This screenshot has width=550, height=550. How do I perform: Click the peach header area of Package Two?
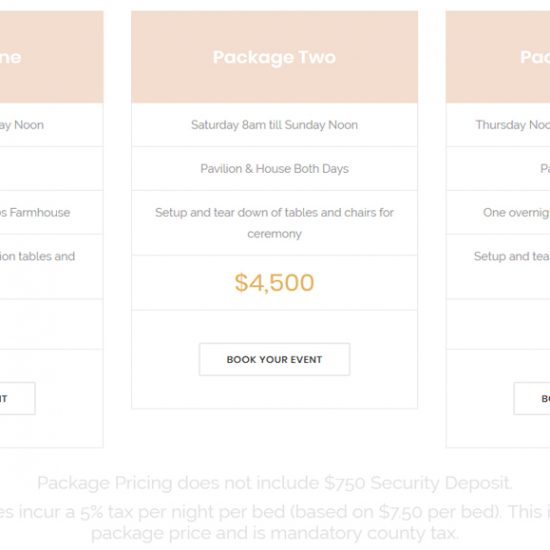coord(274,57)
